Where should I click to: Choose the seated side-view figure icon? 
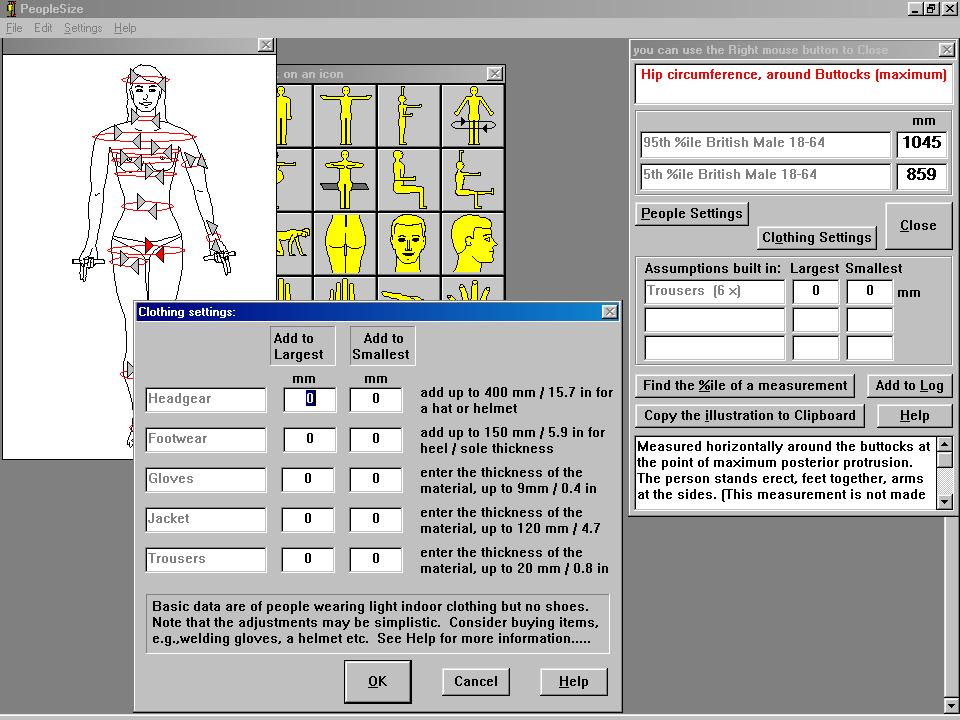409,180
